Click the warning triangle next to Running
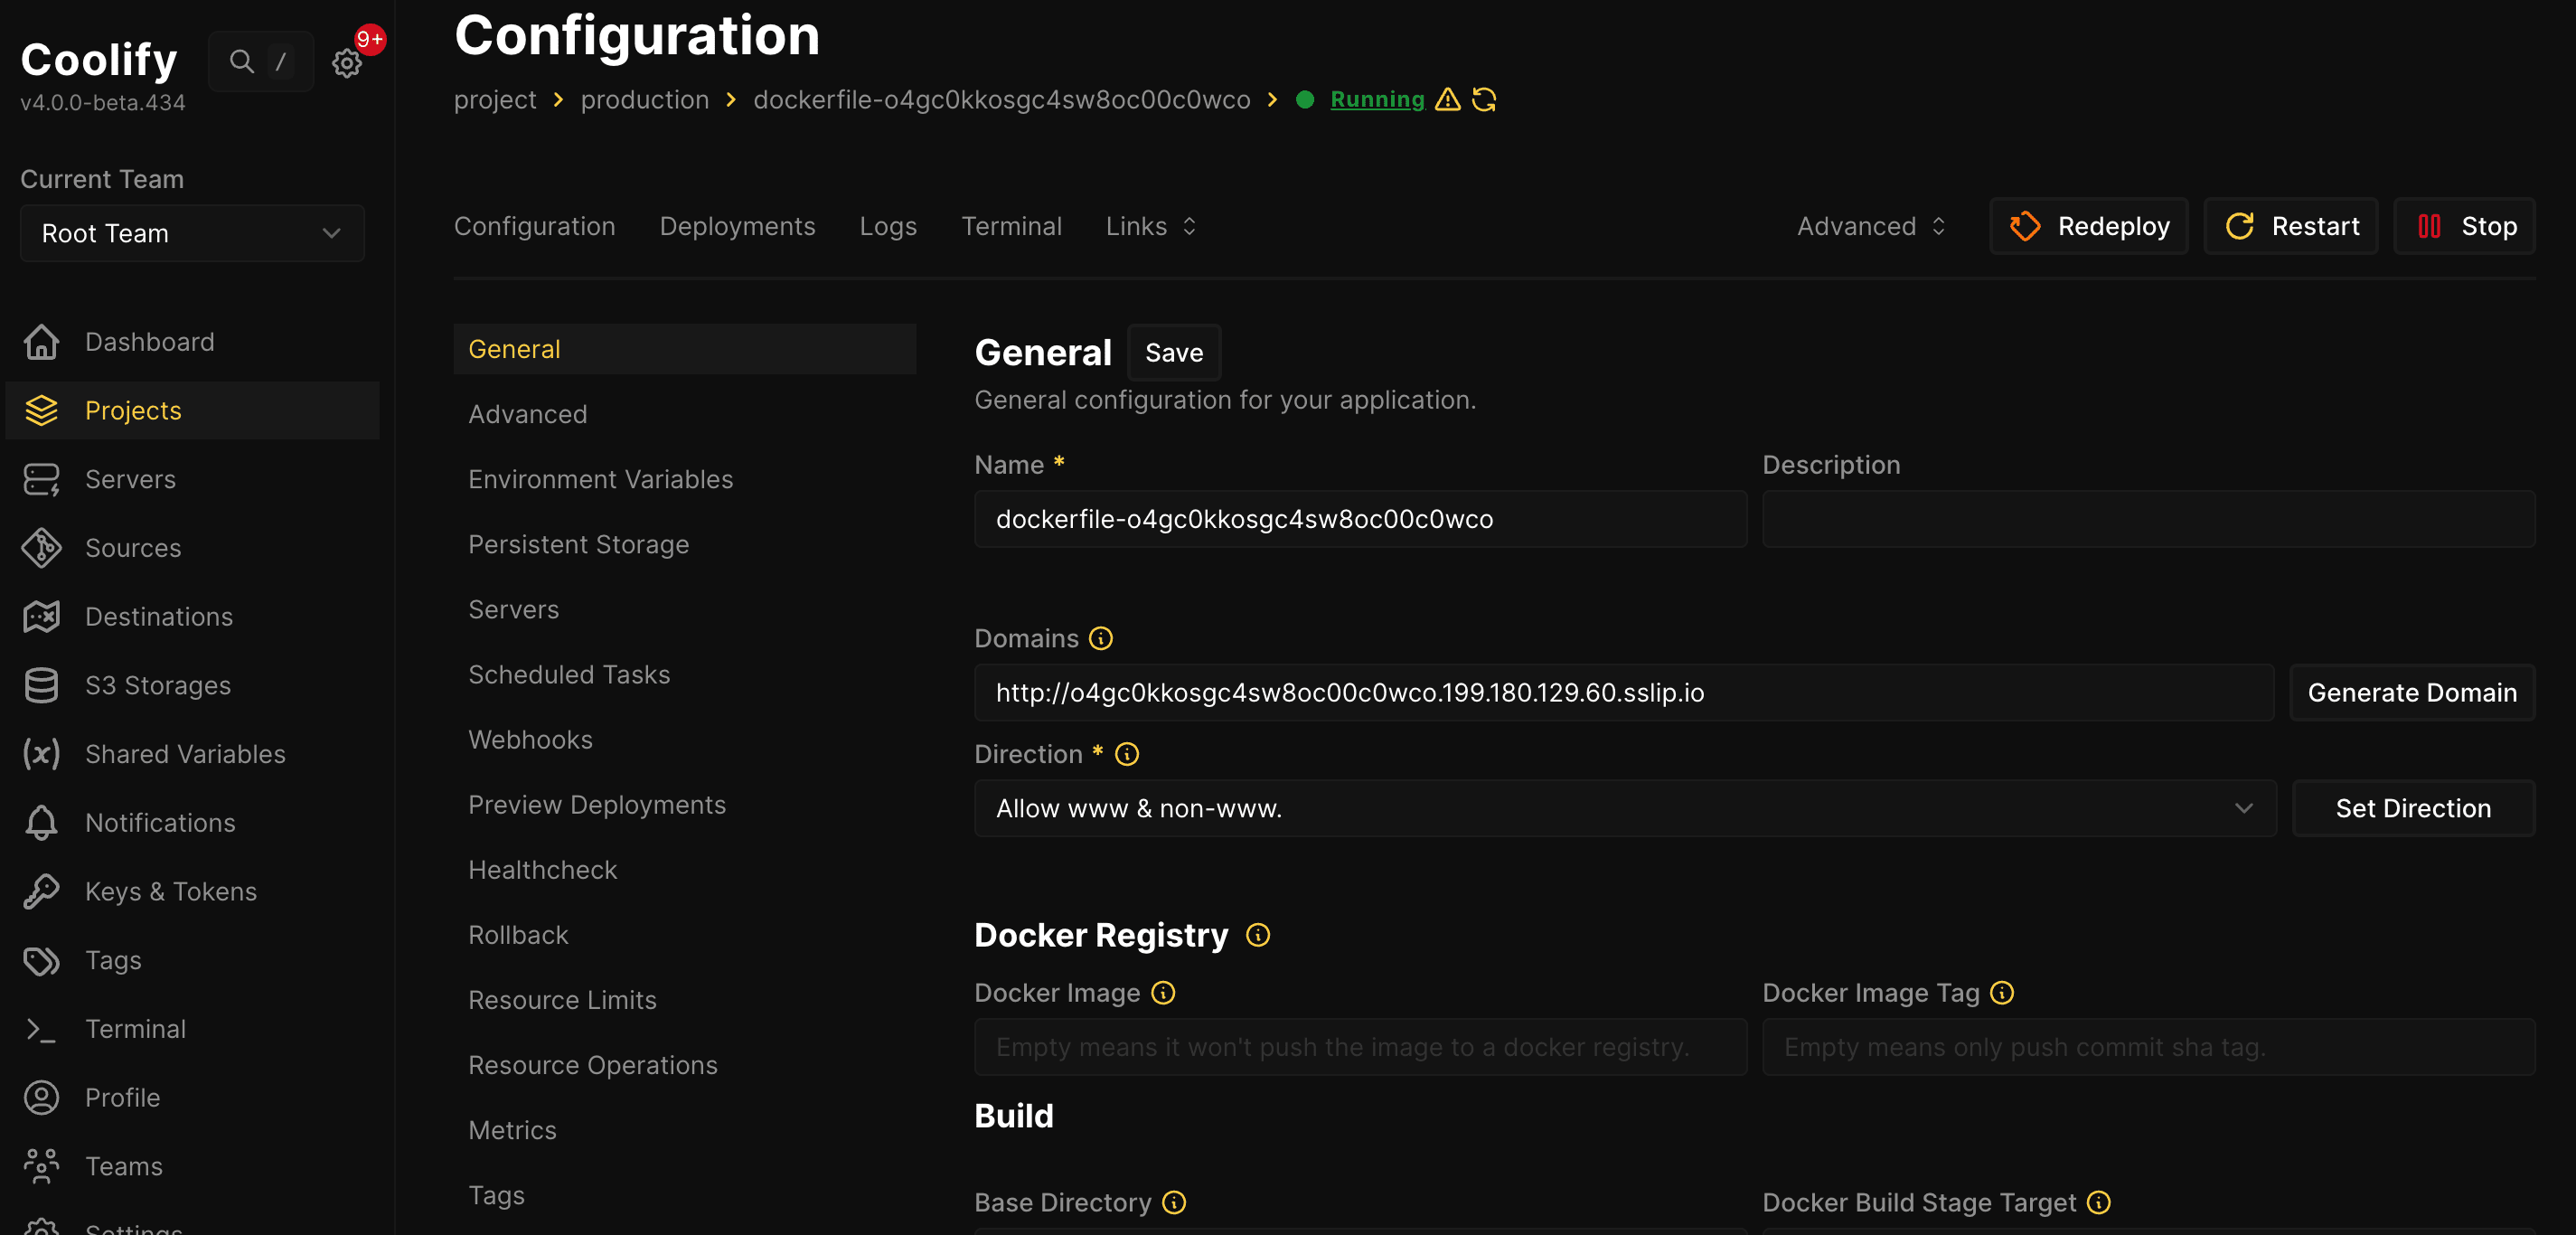Screen dimensions: 2576x1235 (1447, 100)
